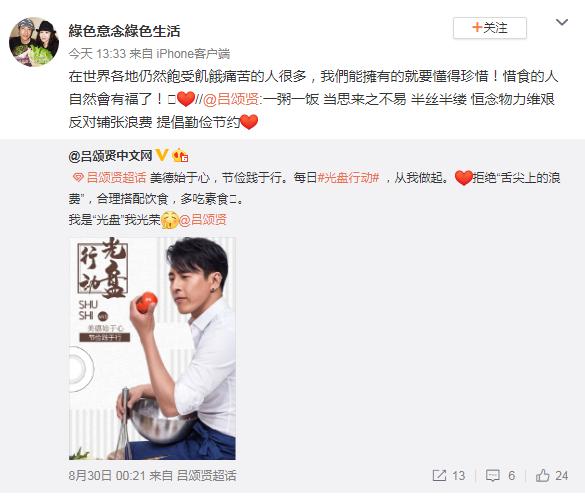Open the #光盘行动# hashtag
585x498 pixels.
pos(348,177)
